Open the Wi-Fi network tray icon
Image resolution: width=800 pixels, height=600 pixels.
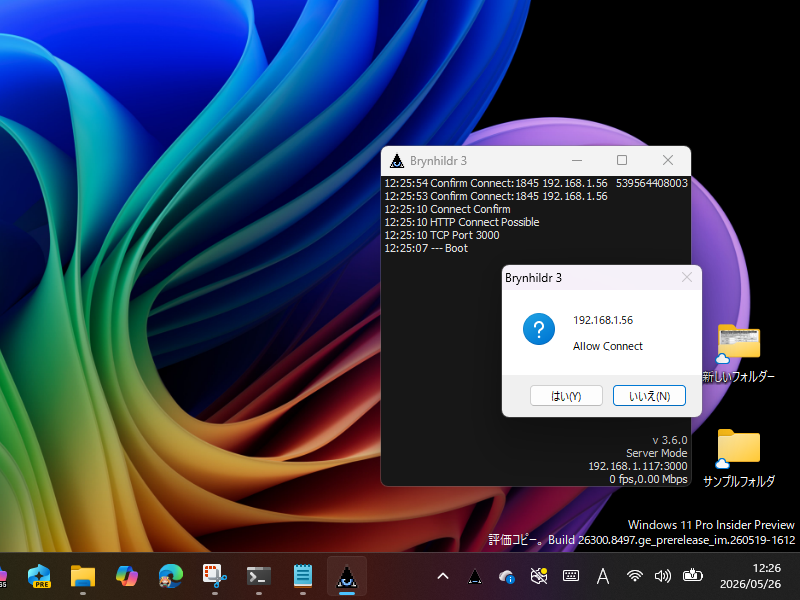pyautogui.click(x=635, y=577)
